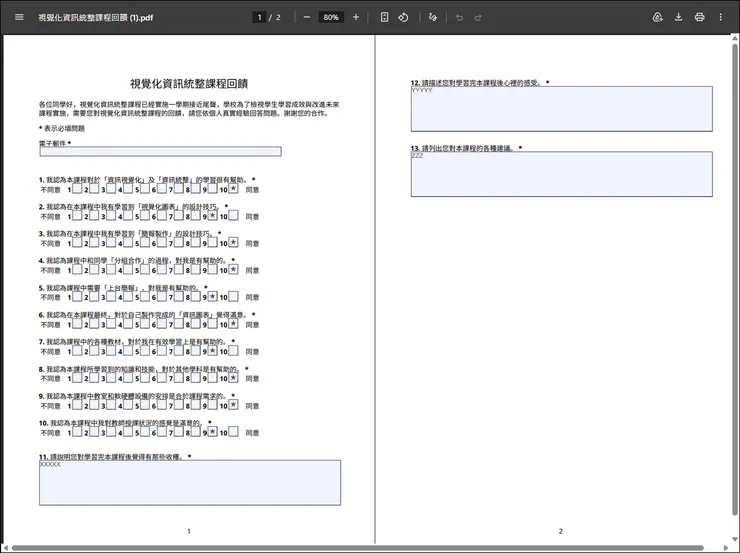740x553 pixels.
Task: Print the PDF document
Action: coord(699,17)
